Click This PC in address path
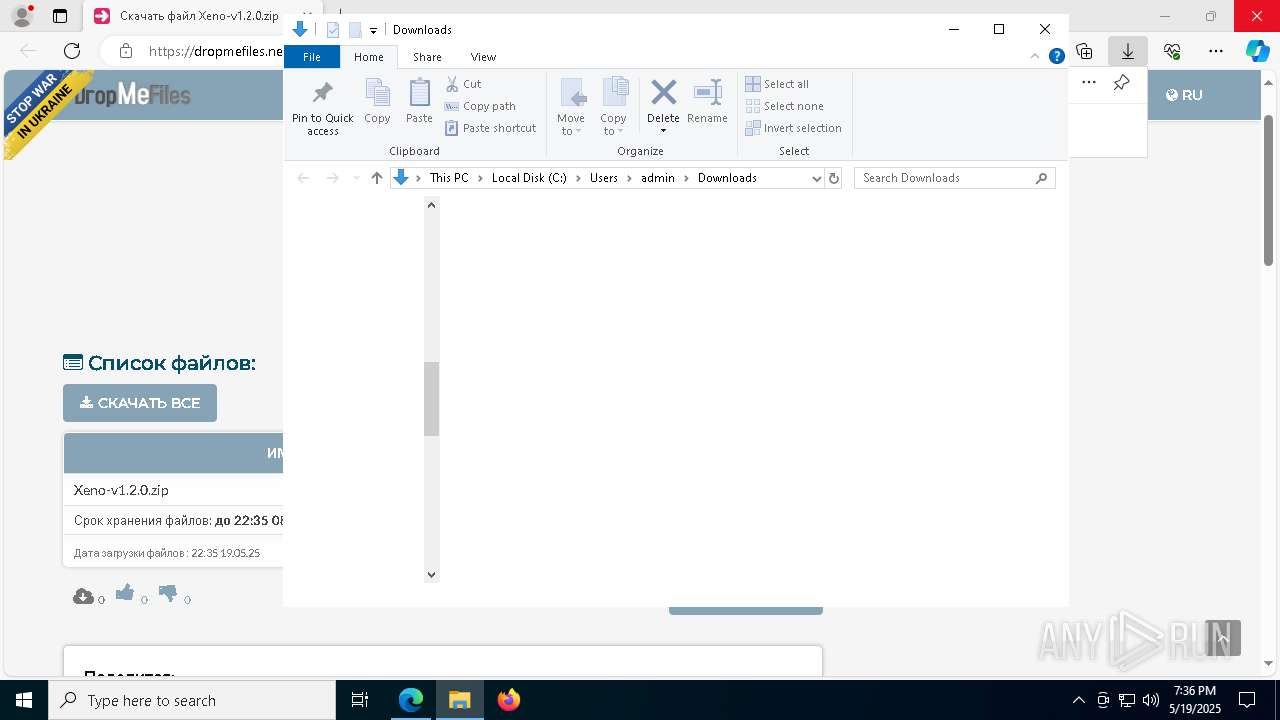1280x720 pixels. 449,178
